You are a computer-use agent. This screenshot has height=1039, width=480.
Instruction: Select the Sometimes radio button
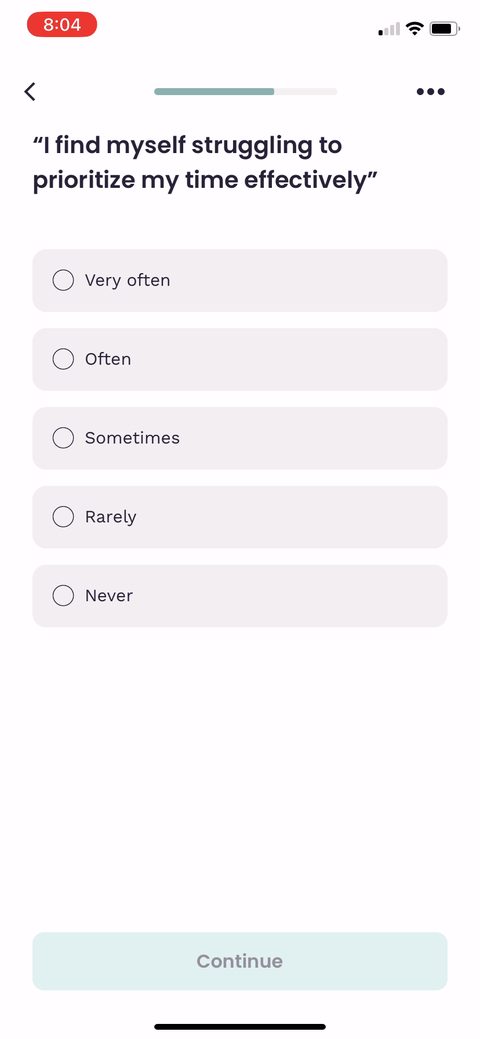pyautogui.click(x=63, y=438)
